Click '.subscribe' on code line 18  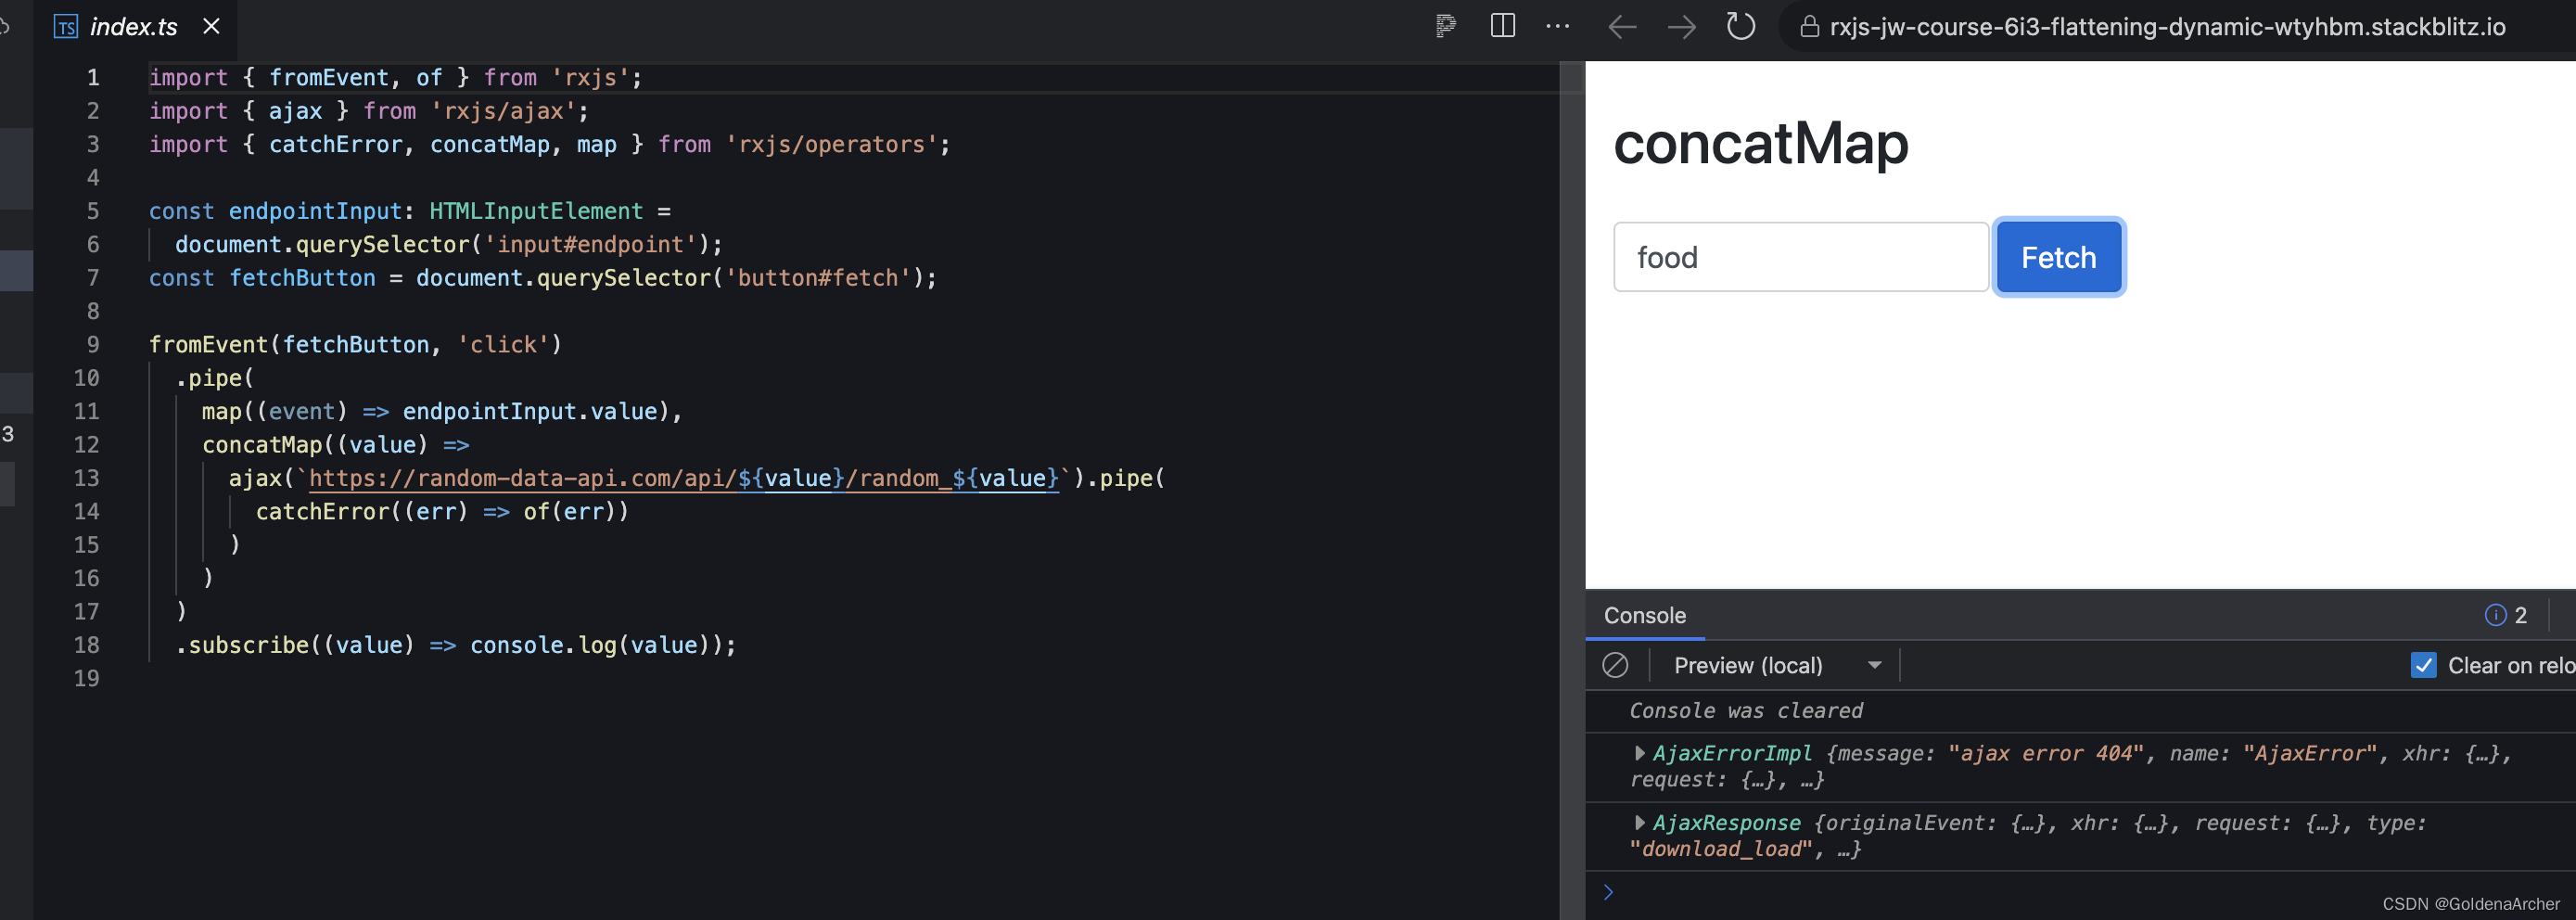tap(243, 645)
